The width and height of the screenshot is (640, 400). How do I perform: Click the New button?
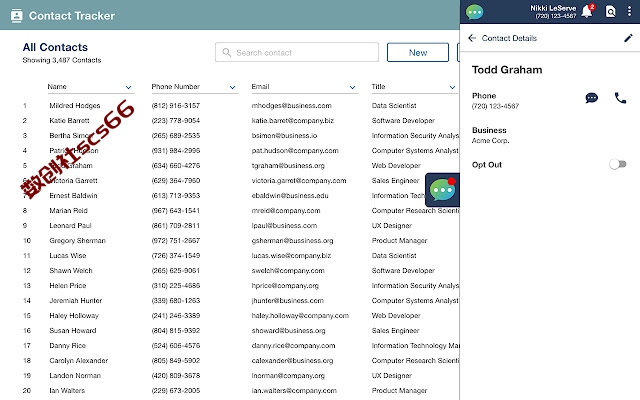(418, 52)
